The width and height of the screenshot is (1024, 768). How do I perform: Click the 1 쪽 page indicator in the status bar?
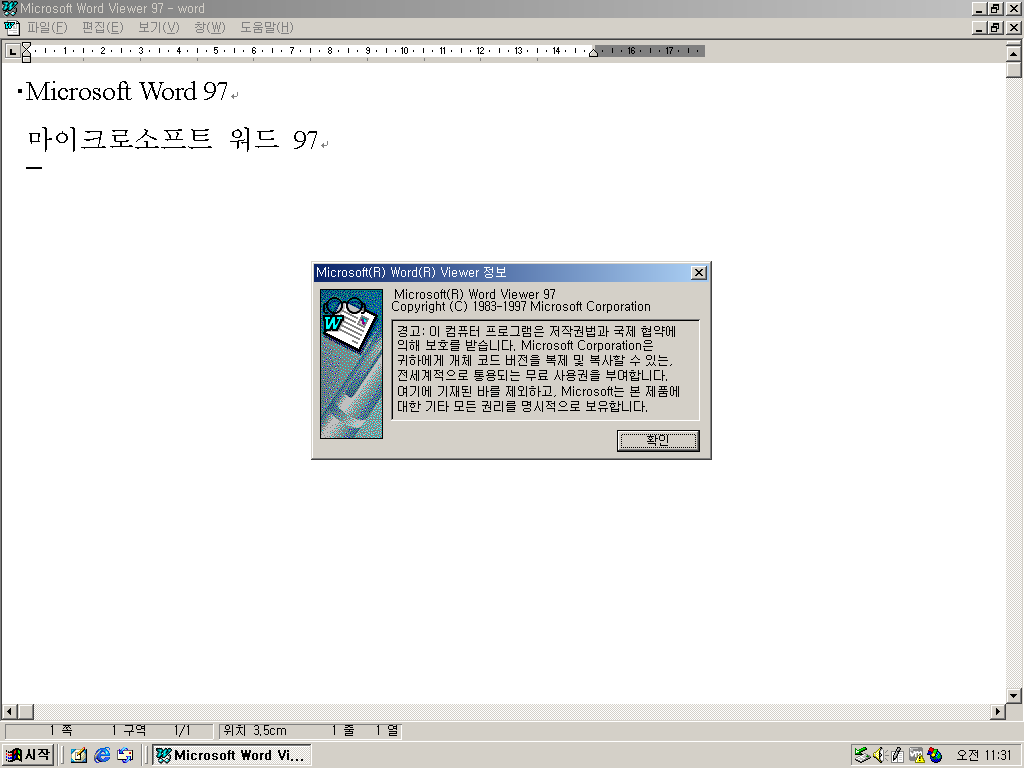point(61,730)
